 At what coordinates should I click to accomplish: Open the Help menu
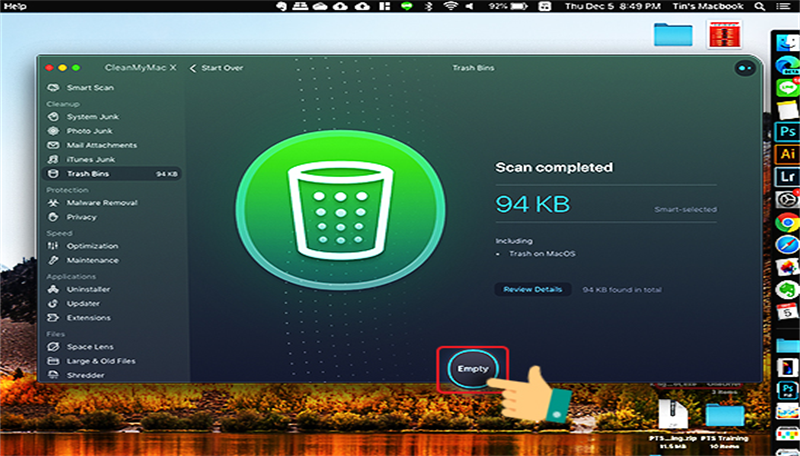point(15,6)
